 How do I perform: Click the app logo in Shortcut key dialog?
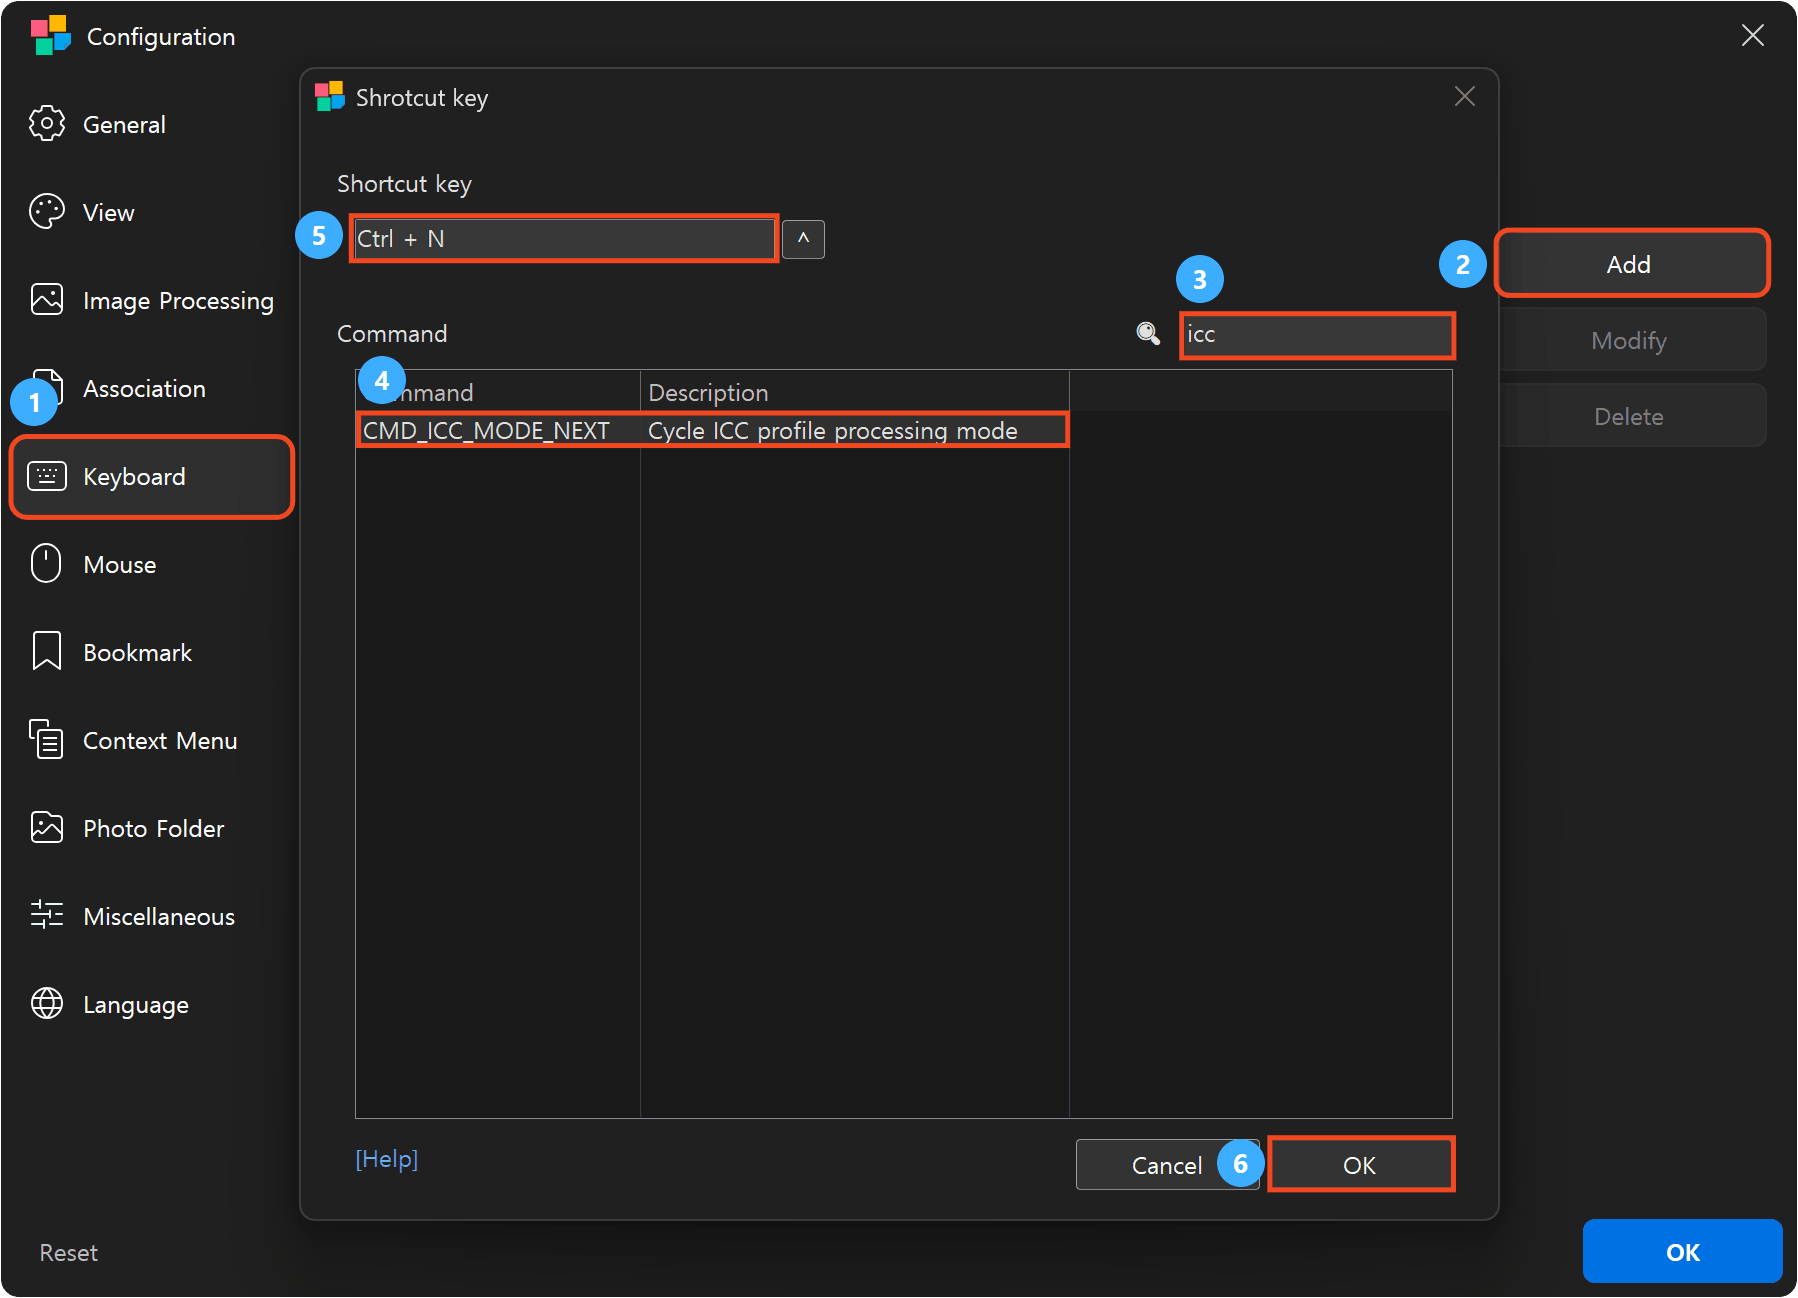tap(330, 97)
